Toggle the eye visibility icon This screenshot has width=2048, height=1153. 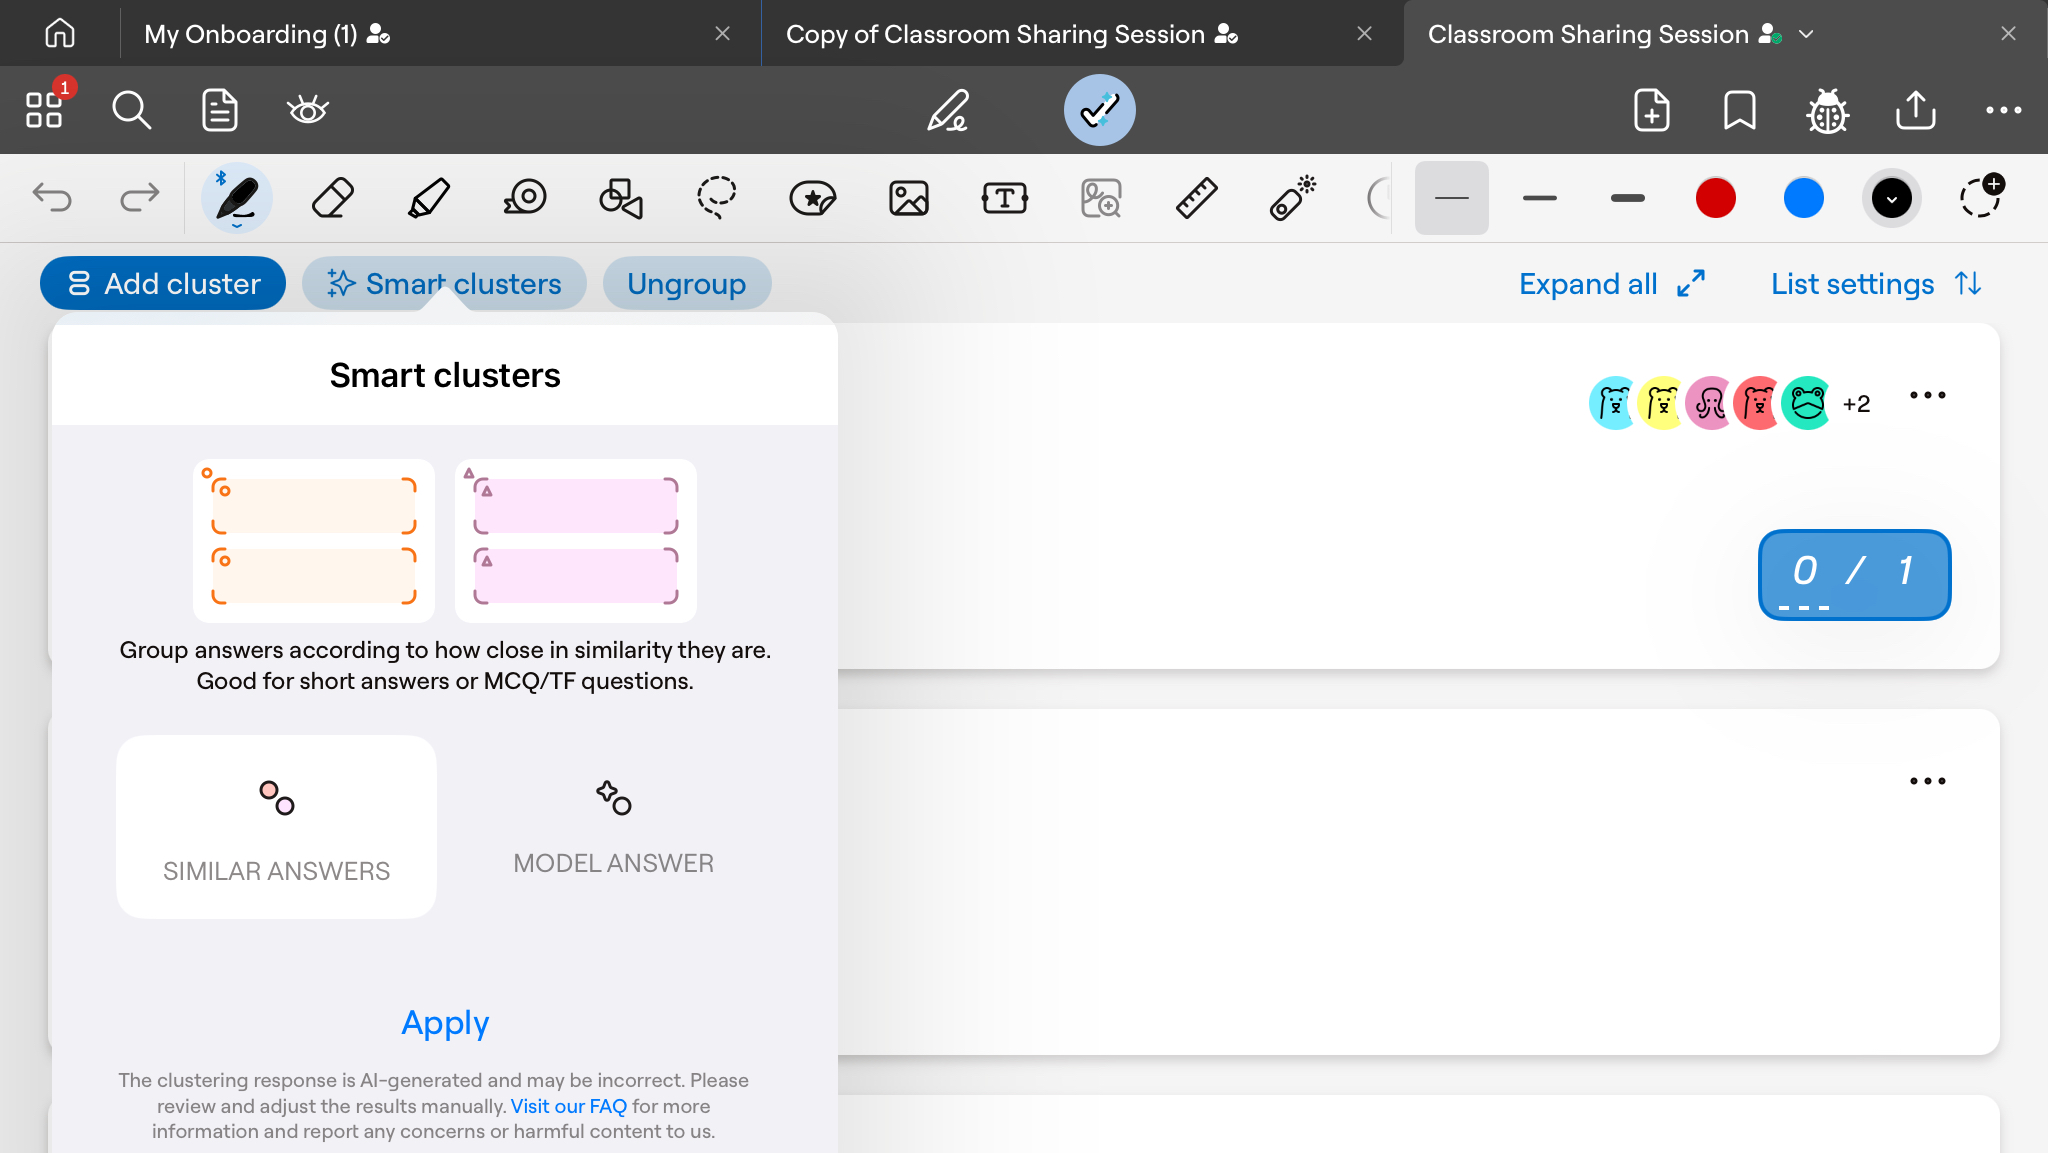click(x=307, y=110)
